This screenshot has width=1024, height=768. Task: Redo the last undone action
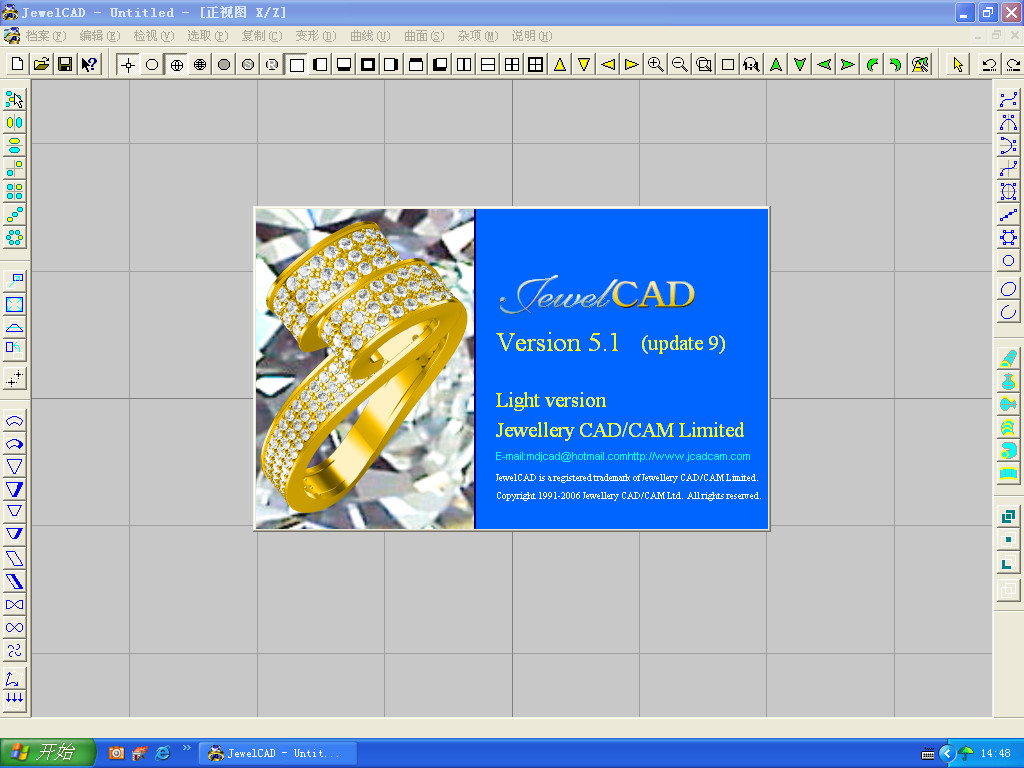pyautogui.click(x=1013, y=64)
